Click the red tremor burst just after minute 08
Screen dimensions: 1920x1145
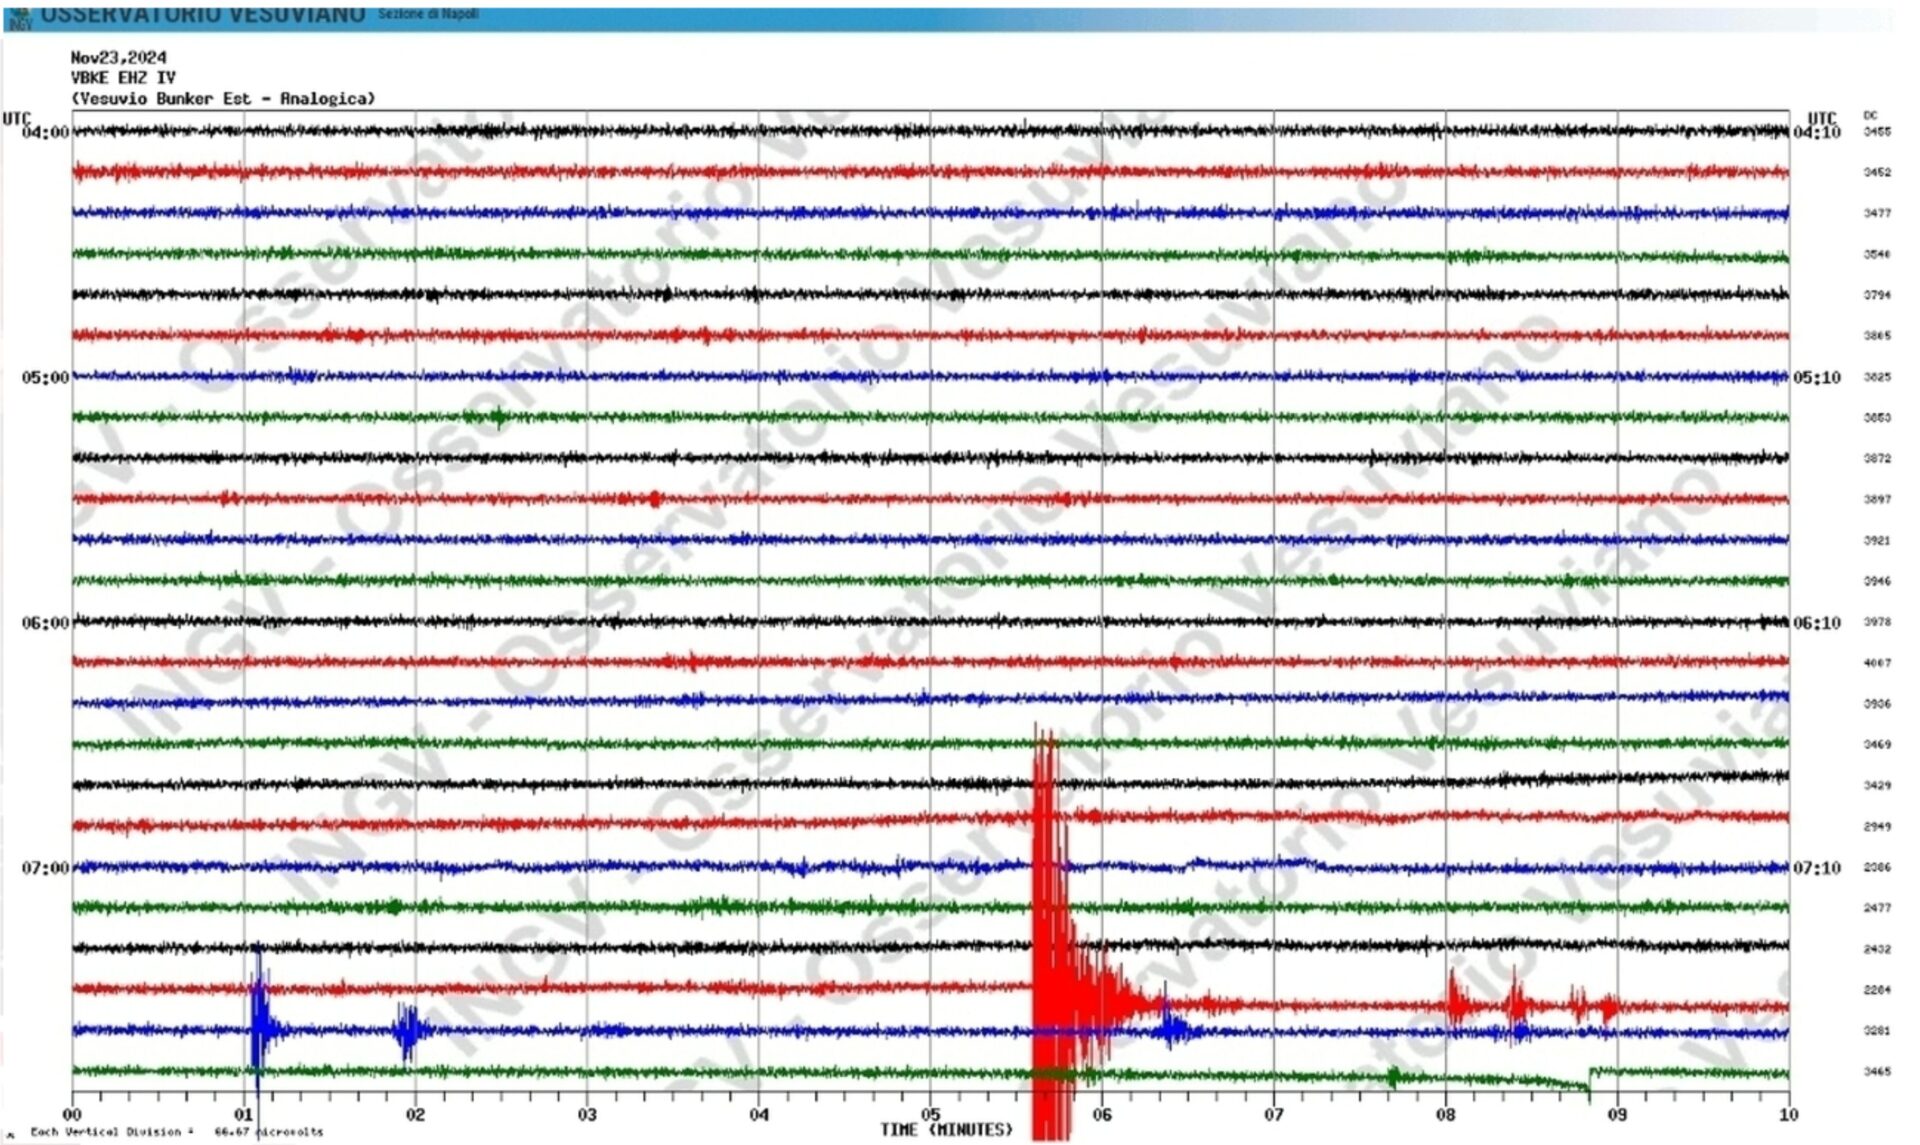click(x=1457, y=1001)
